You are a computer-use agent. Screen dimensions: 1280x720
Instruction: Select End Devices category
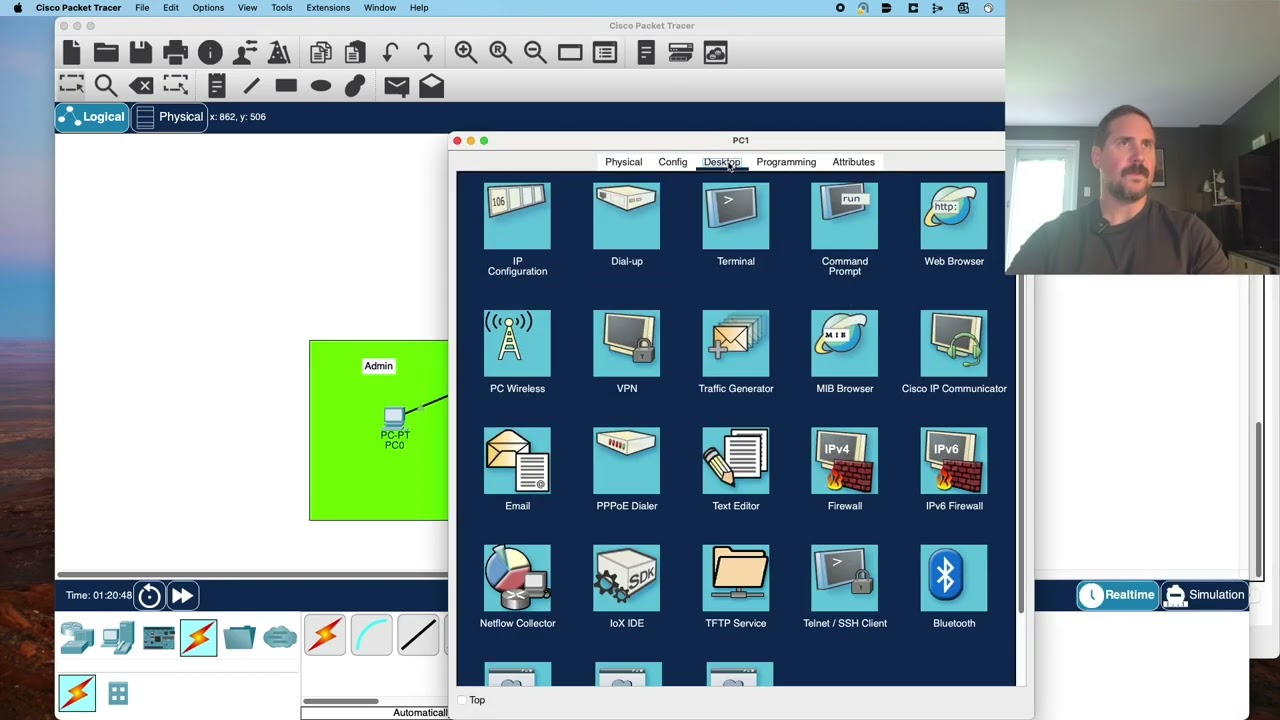click(x=118, y=637)
